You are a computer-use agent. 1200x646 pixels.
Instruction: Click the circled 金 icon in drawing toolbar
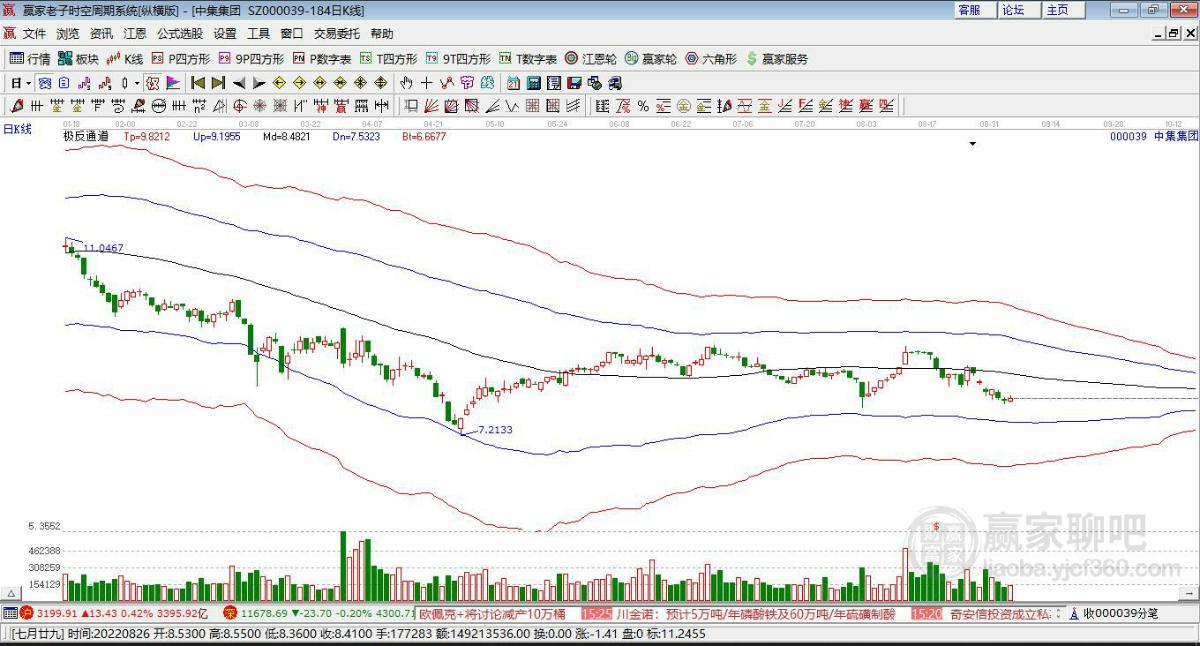click(684, 105)
